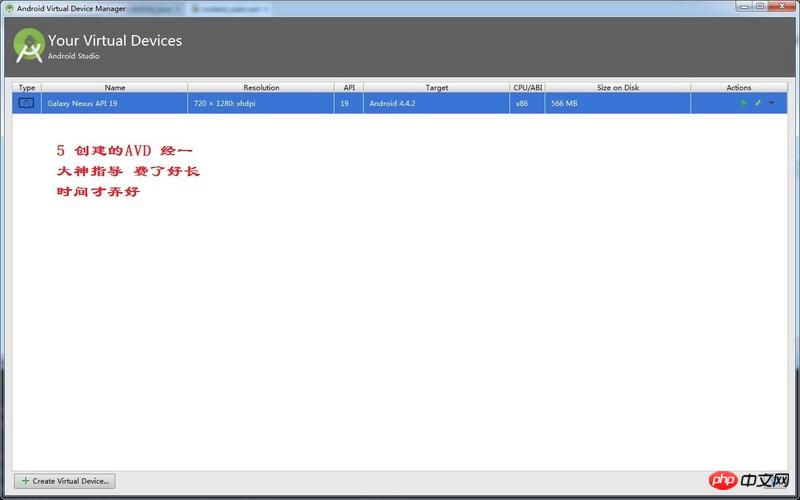The width and height of the screenshot is (800, 500).
Task: Click the Android Studio logo in header
Action: click(29, 47)
